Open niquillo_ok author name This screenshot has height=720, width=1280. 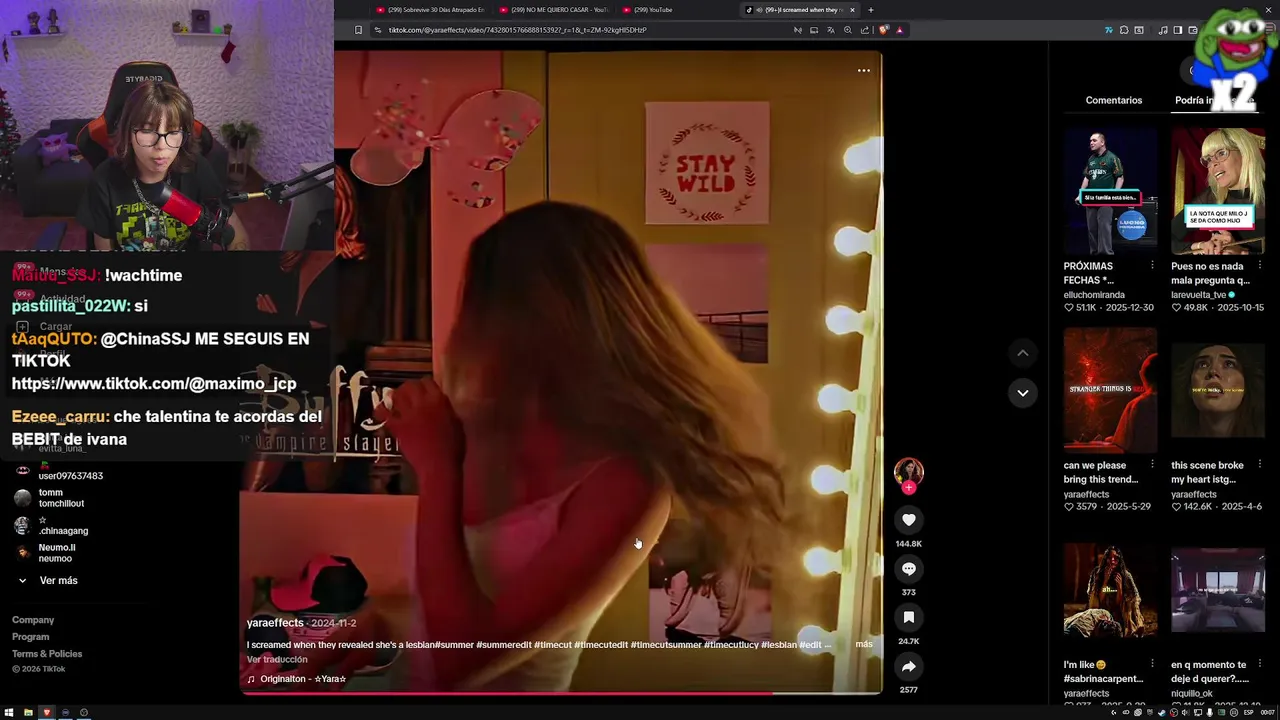pyautogui.click(x=1190, y=693)
